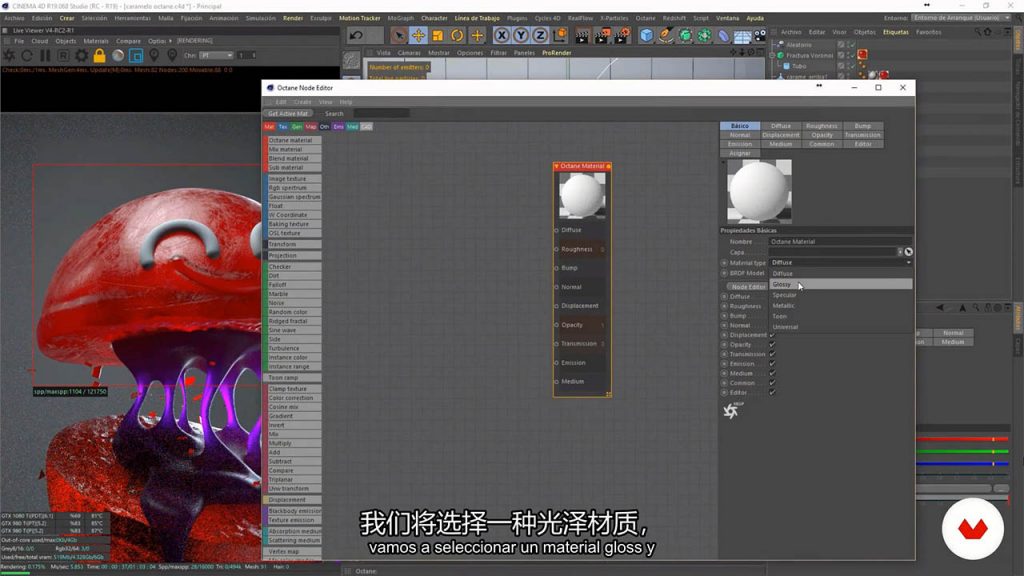Image resolution: width=1024 pixels, height=576 pixels.
Task: Open the Diffuse tab in attributes
Action: point(780,126)
